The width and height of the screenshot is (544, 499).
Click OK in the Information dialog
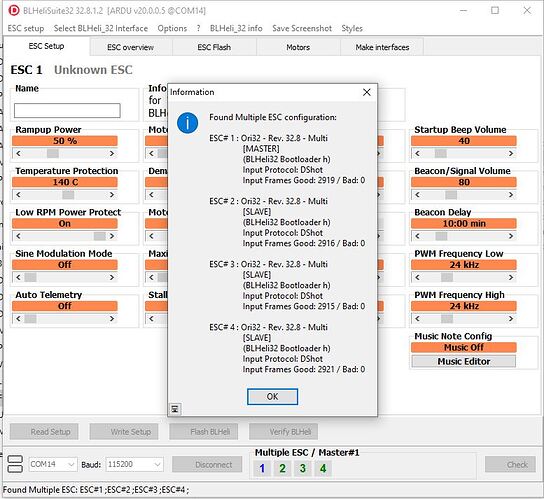tap(272, 396)
